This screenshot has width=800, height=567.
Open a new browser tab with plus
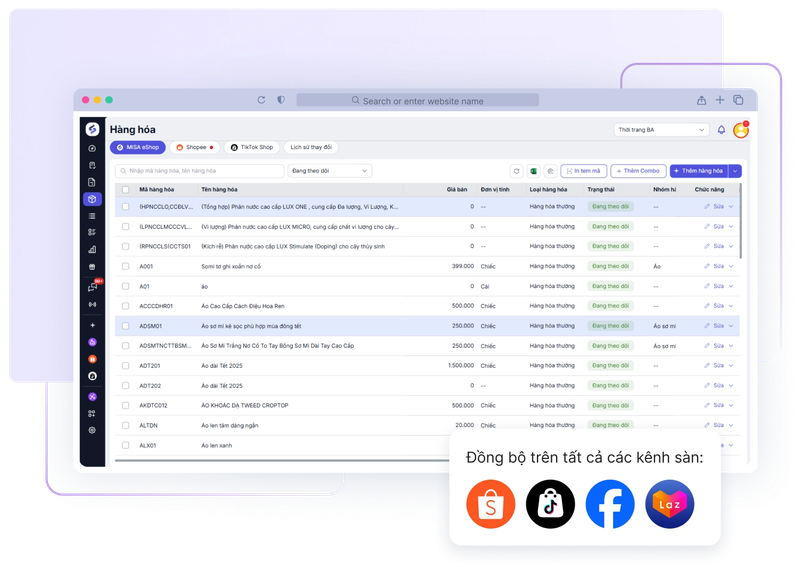pyautogui.click(x=720, y=100)
